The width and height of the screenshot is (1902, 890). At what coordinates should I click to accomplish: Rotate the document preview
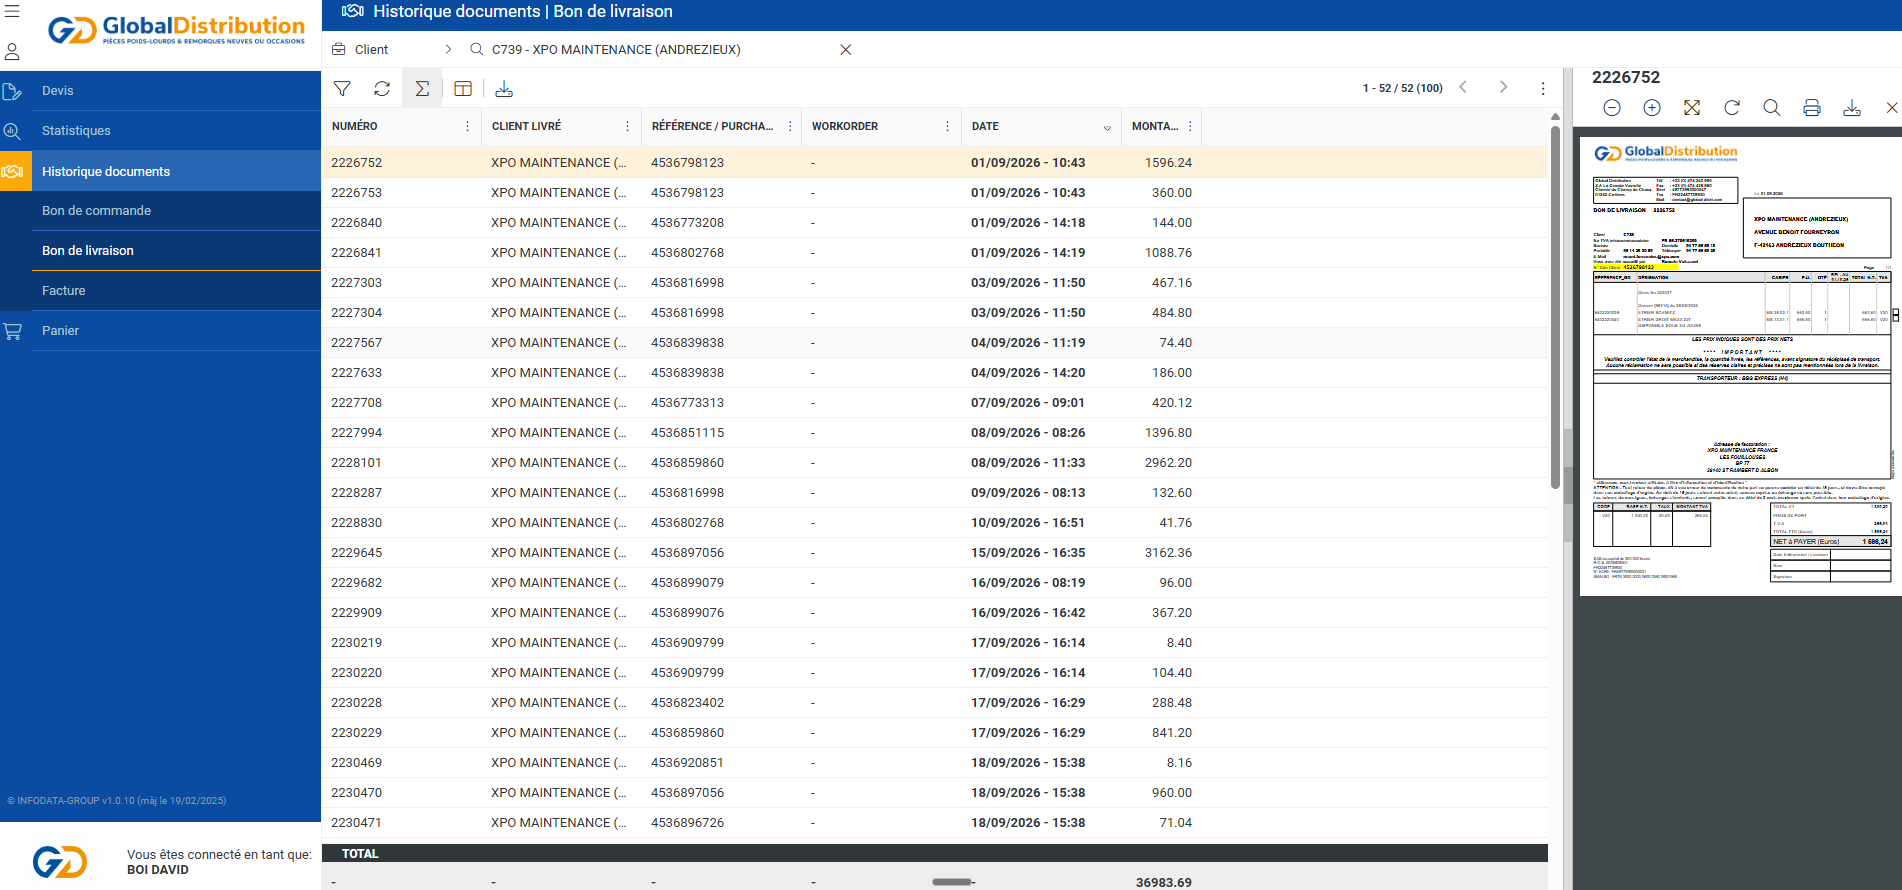click(1732, 108)
